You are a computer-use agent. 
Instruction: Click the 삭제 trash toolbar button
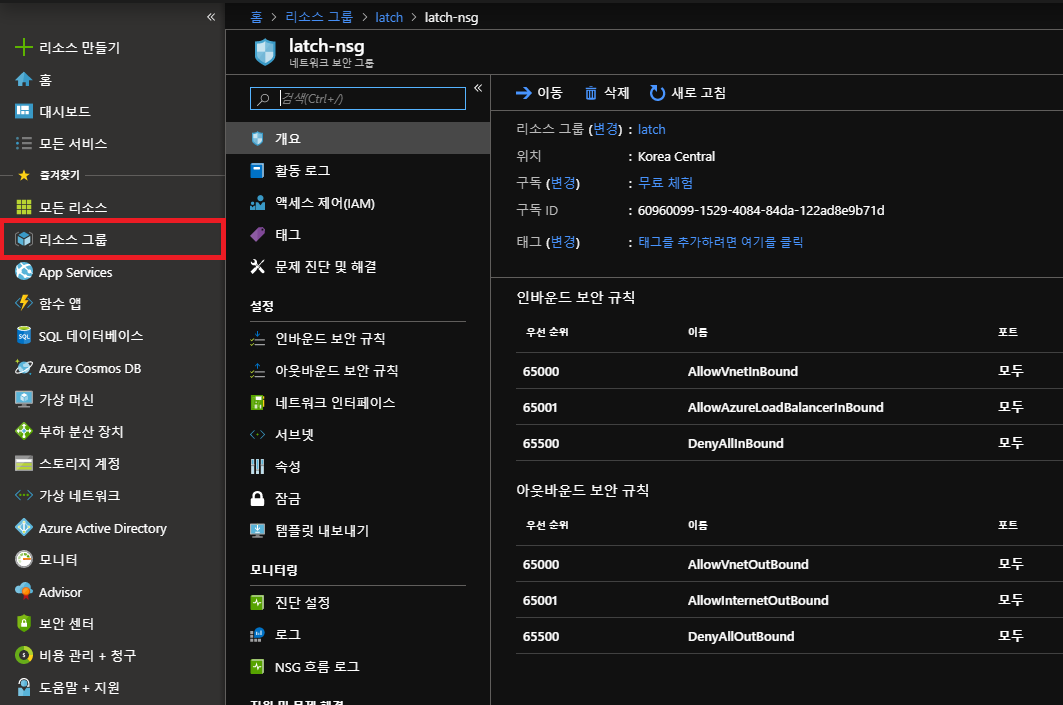(x=607, y=93)
